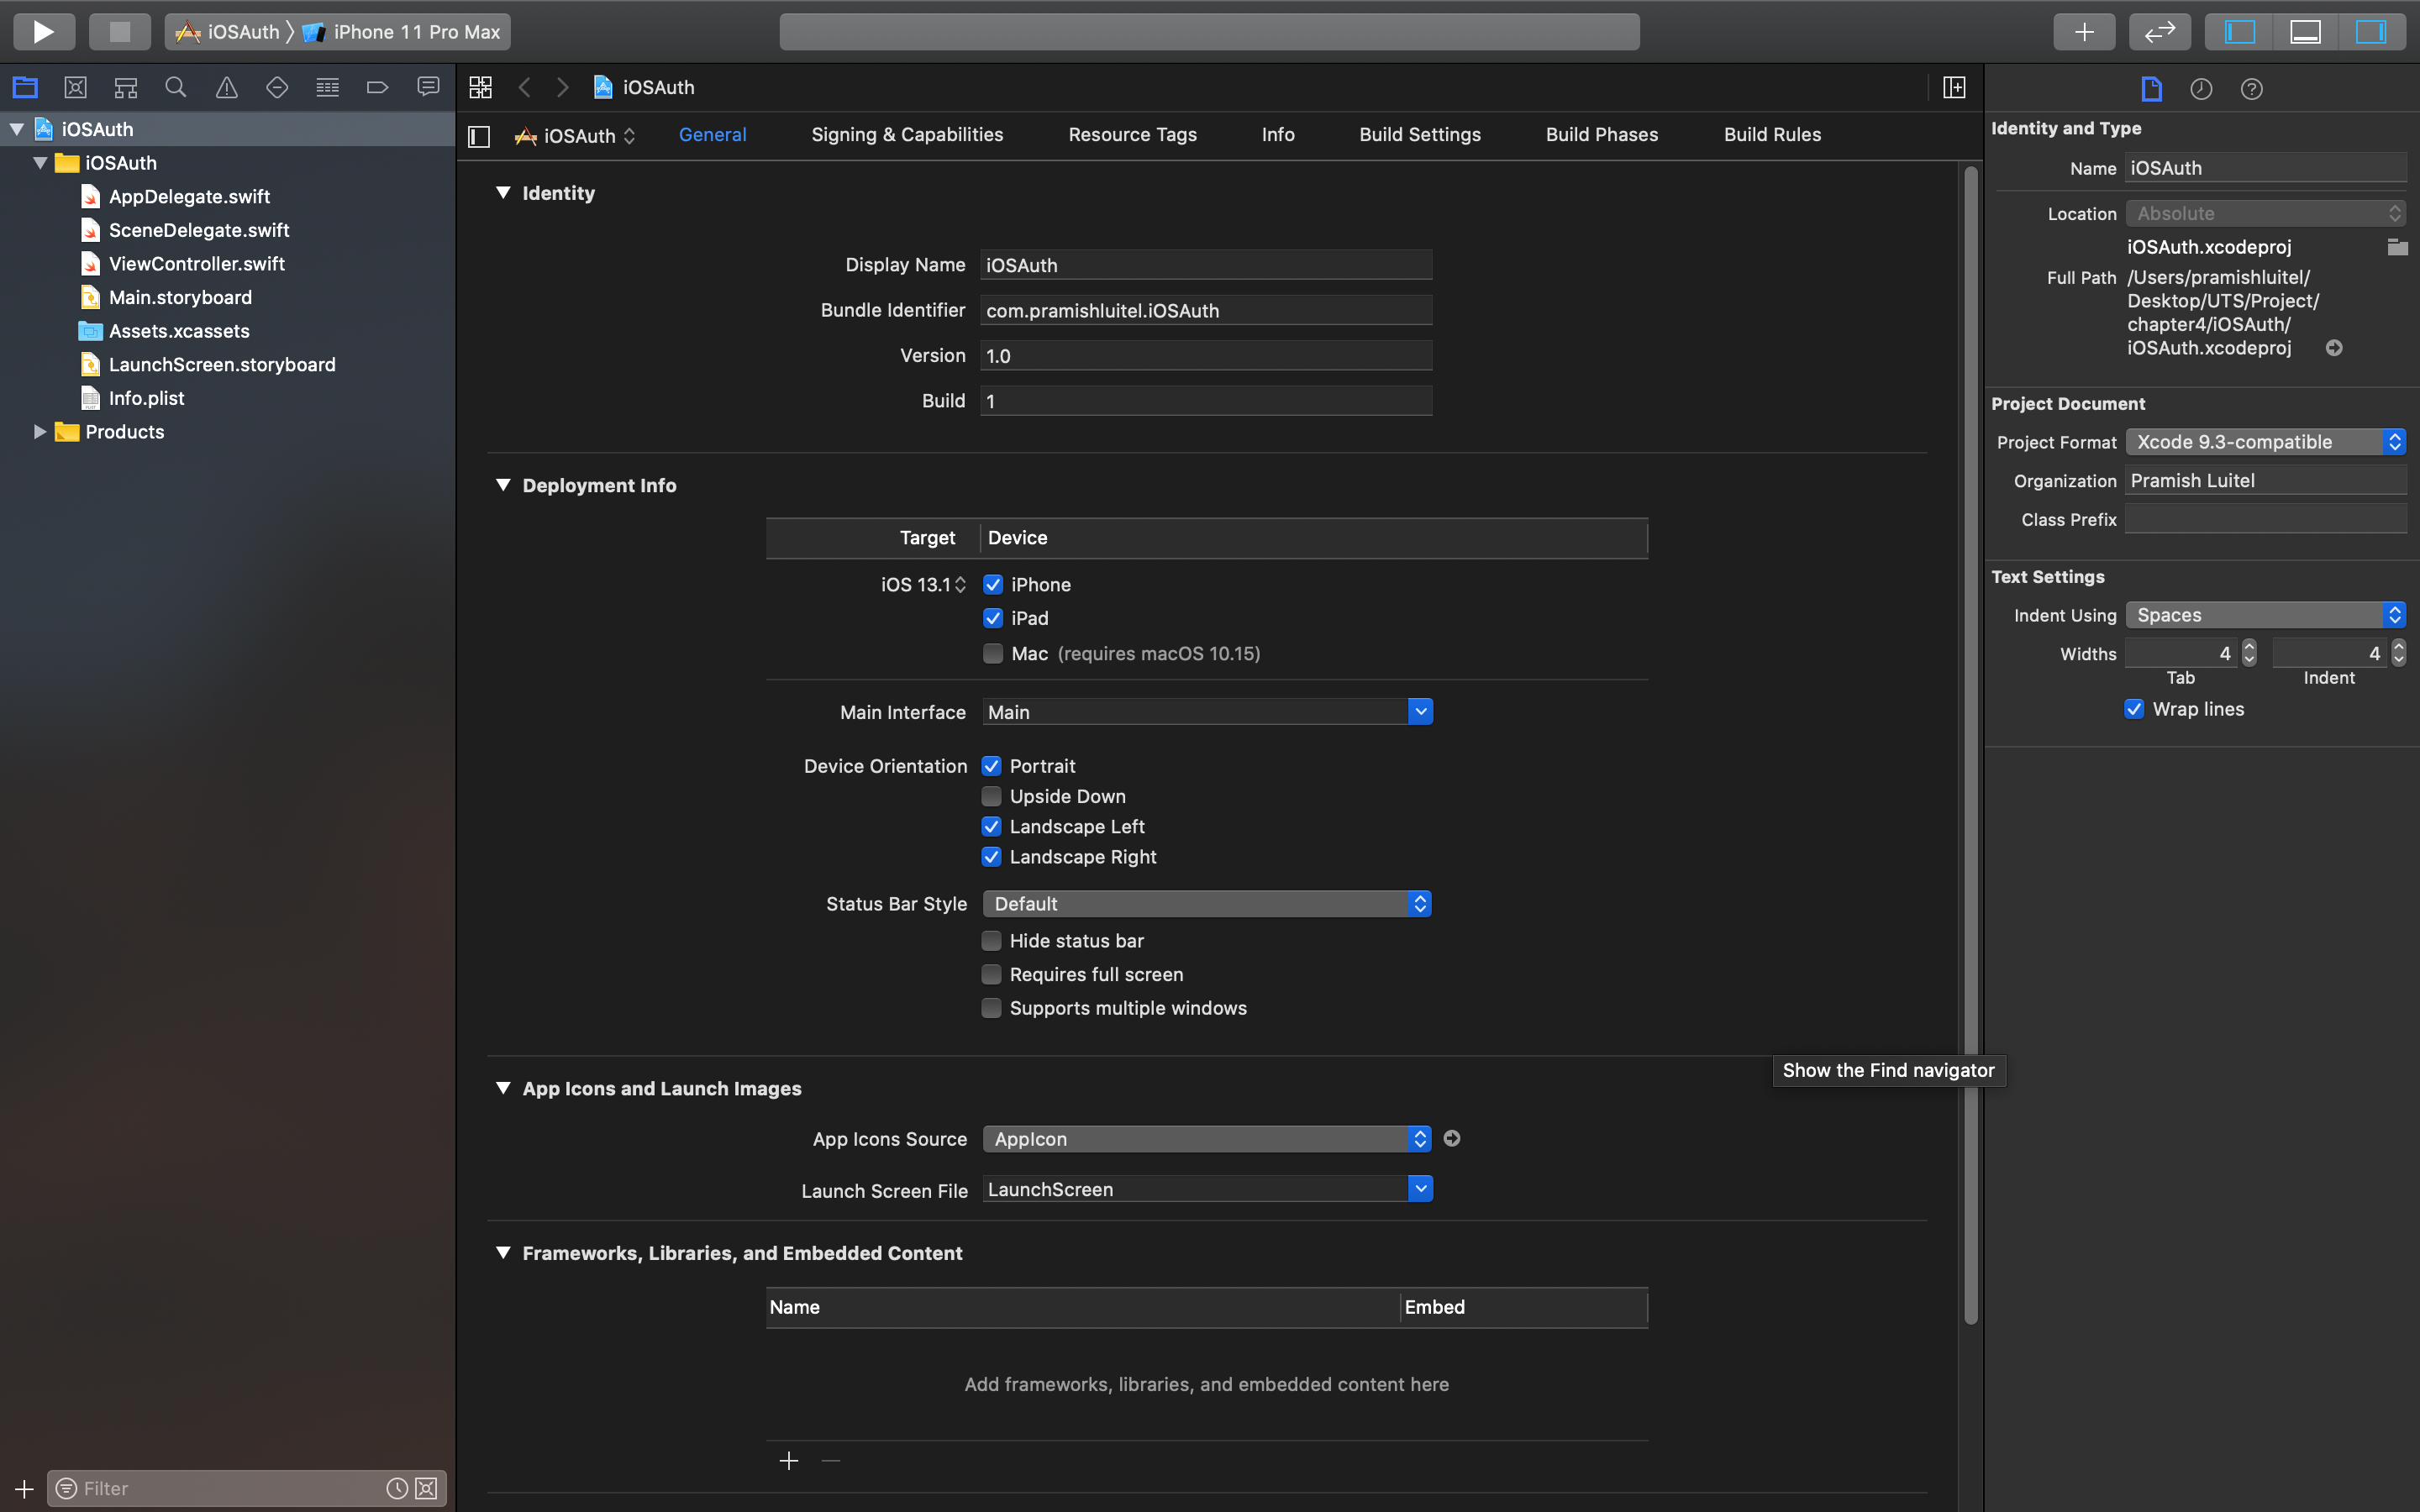The width and height of the screenshot is (2420, 1512).
Task: Open the Quick Help inspector icon
Action: click(x=2251, y=89)
